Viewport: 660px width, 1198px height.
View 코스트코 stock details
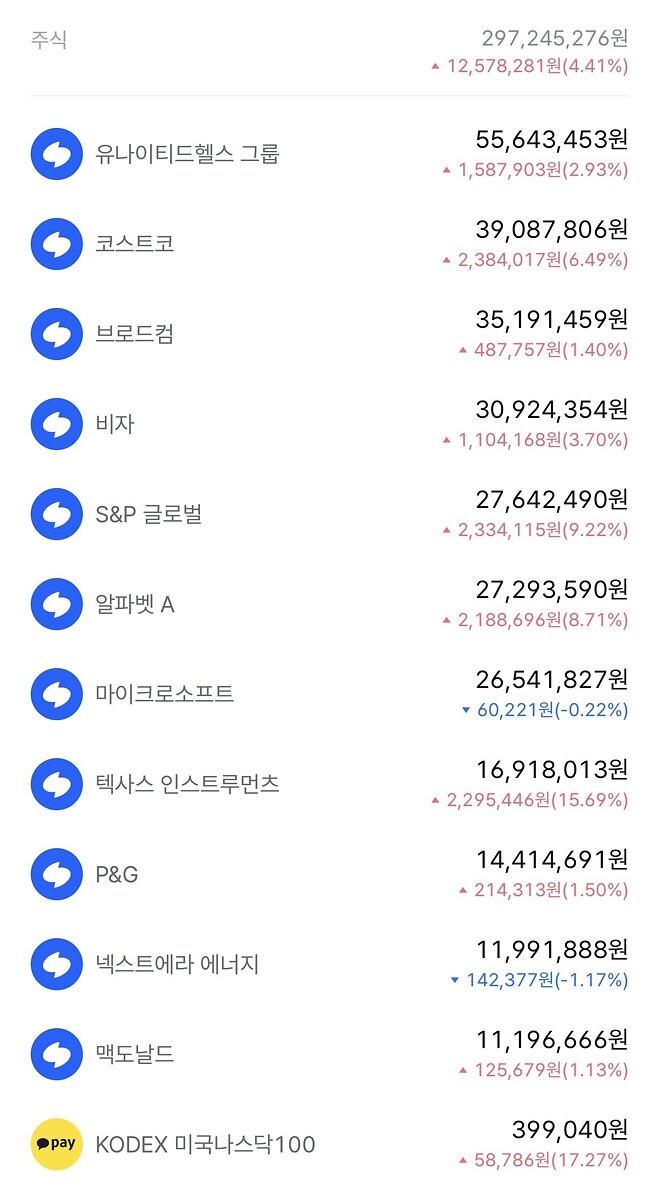tap(330, 243)
